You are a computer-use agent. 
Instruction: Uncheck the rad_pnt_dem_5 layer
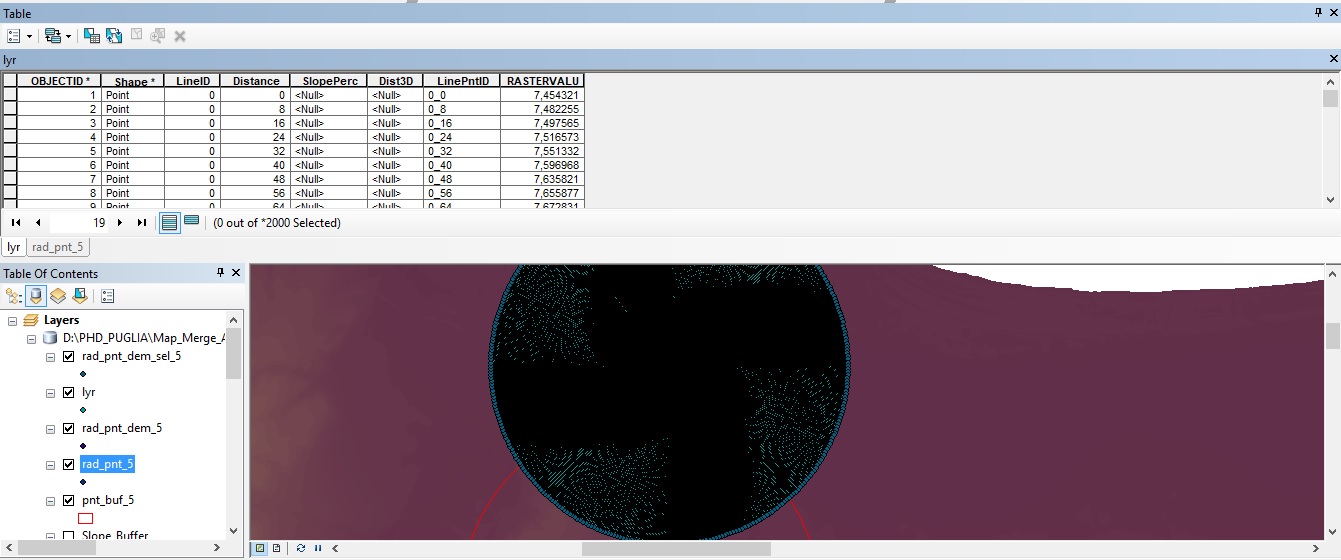click(69, 428)
